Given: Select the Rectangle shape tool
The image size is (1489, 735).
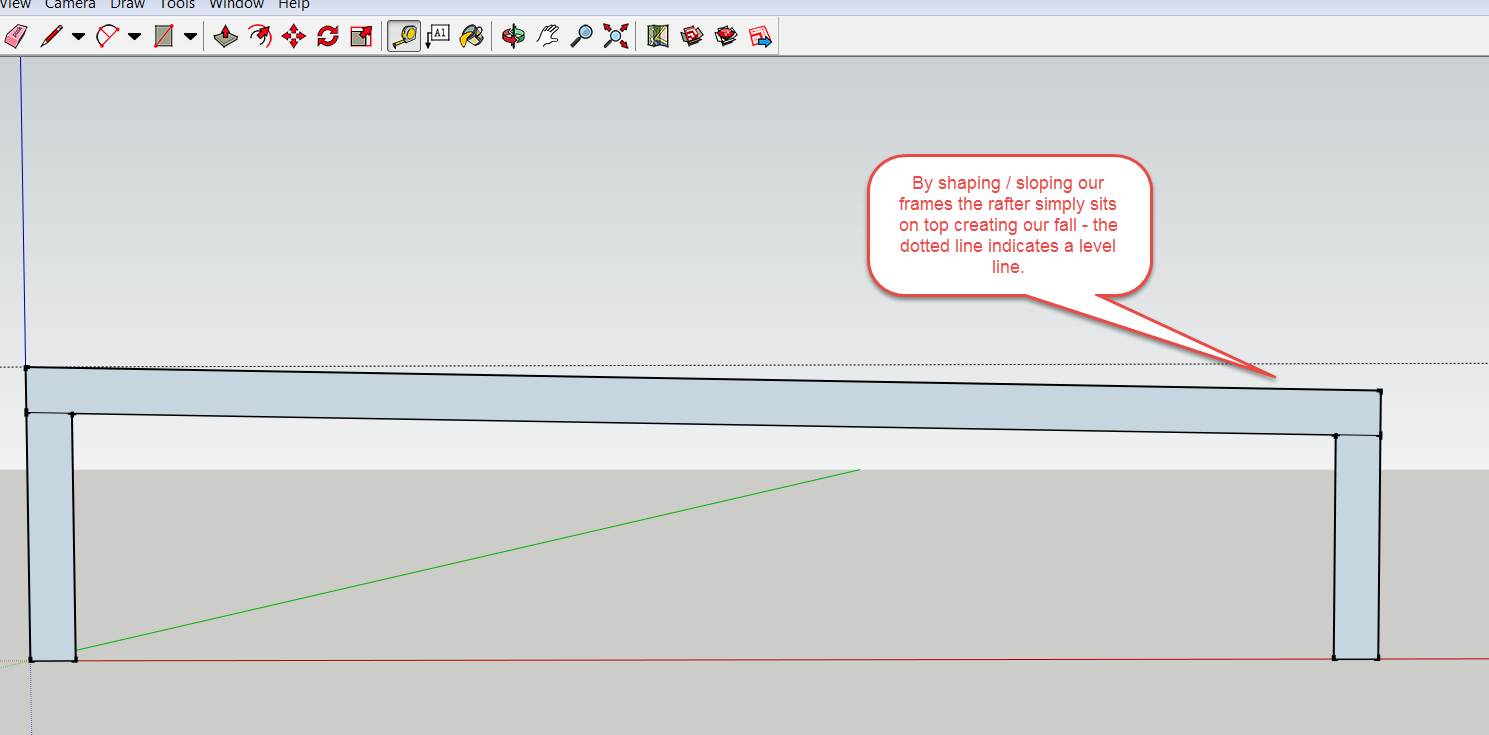Looking at the screenshot, I should [x=163, y=37].
